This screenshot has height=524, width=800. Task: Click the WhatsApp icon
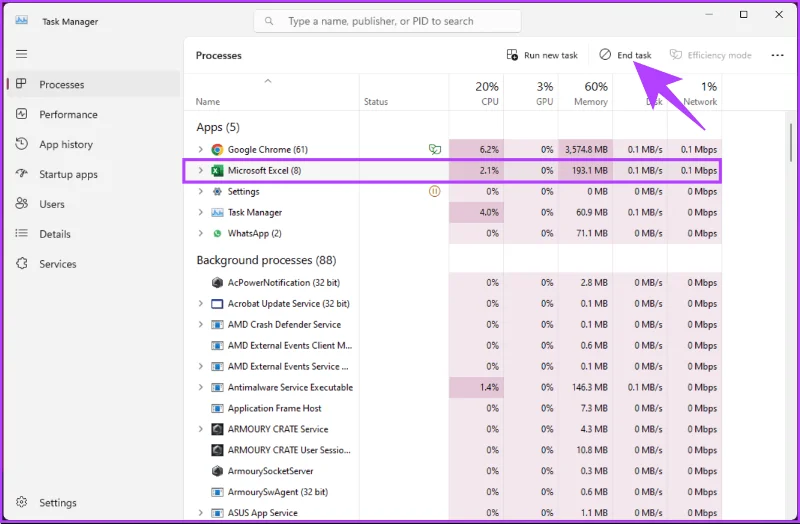(x=217, y=233)
